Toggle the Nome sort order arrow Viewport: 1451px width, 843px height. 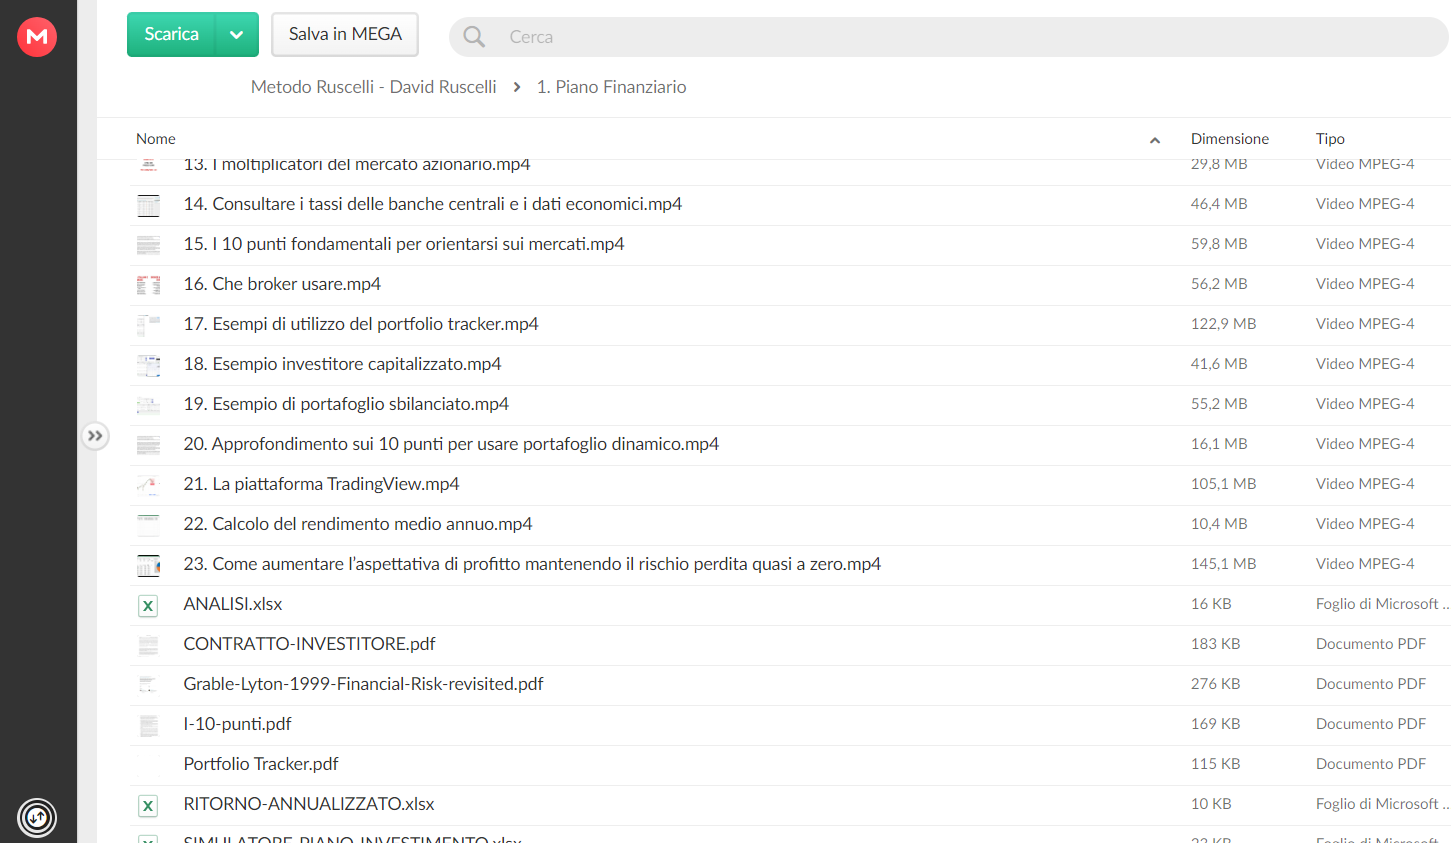tap(1155, 140)
